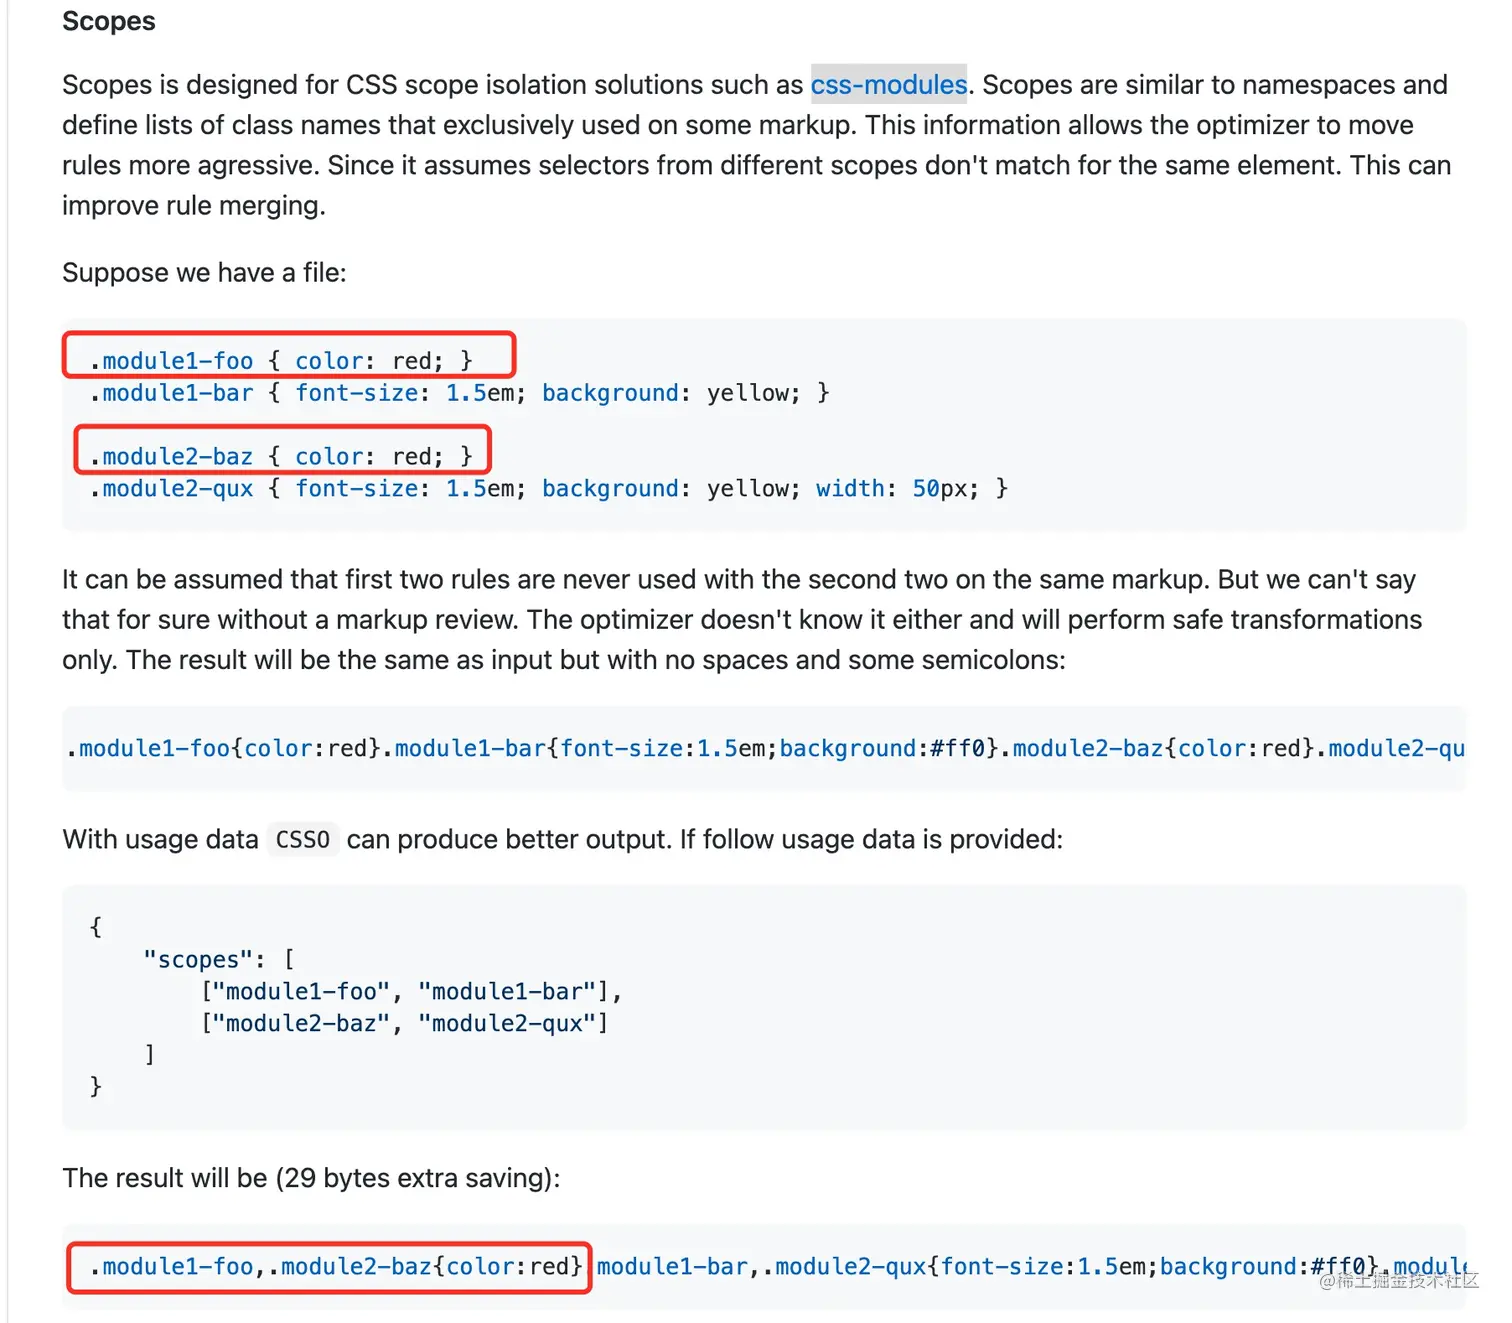1512x1323 pixels.
Task: Click the closing brace line of JSON block
Action: click(x=96, y=1087)
